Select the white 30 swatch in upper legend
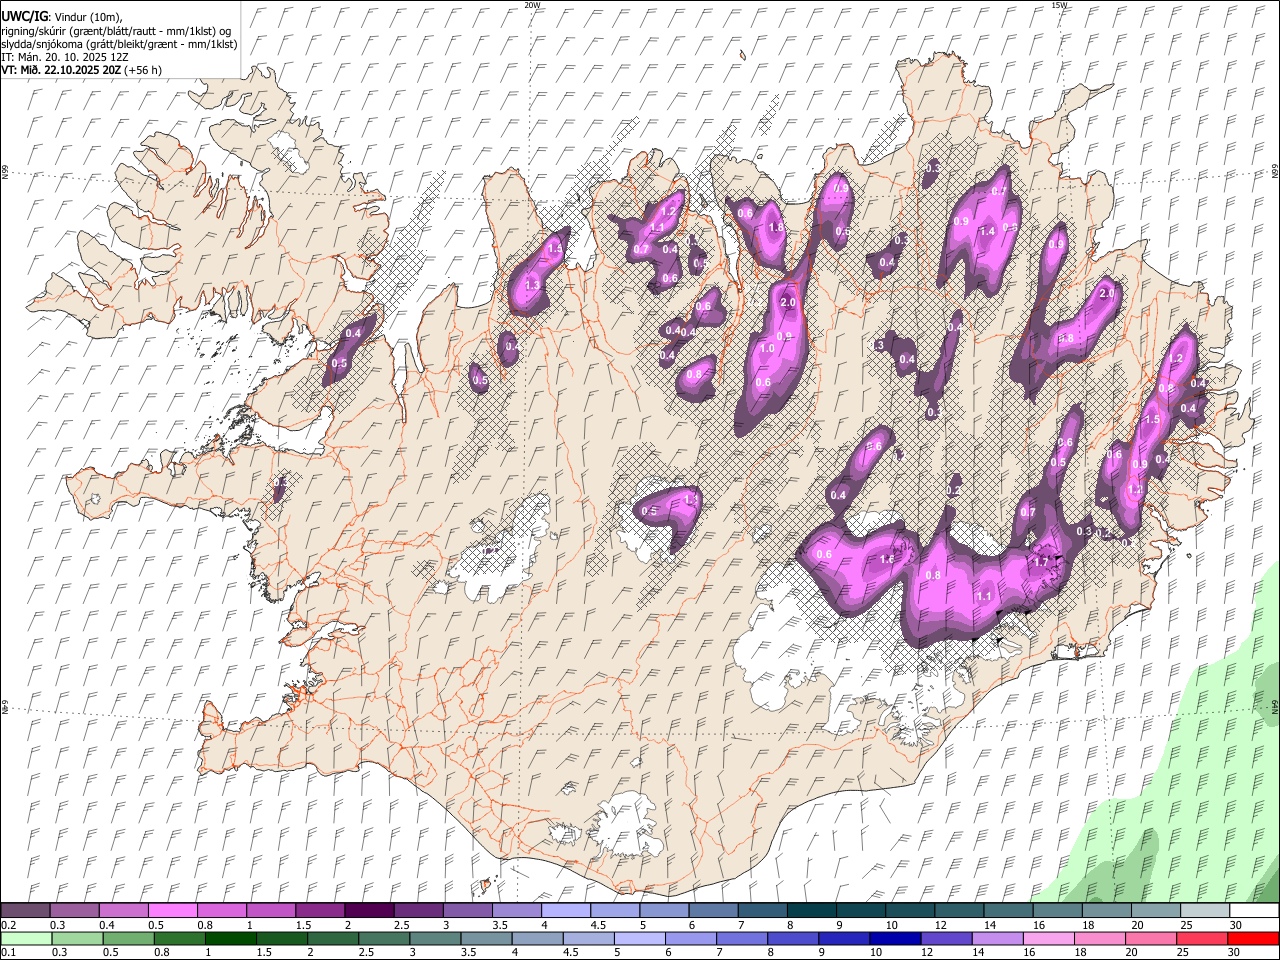1280x960 pixels. pyautogui.click(x=1253, y=911)
